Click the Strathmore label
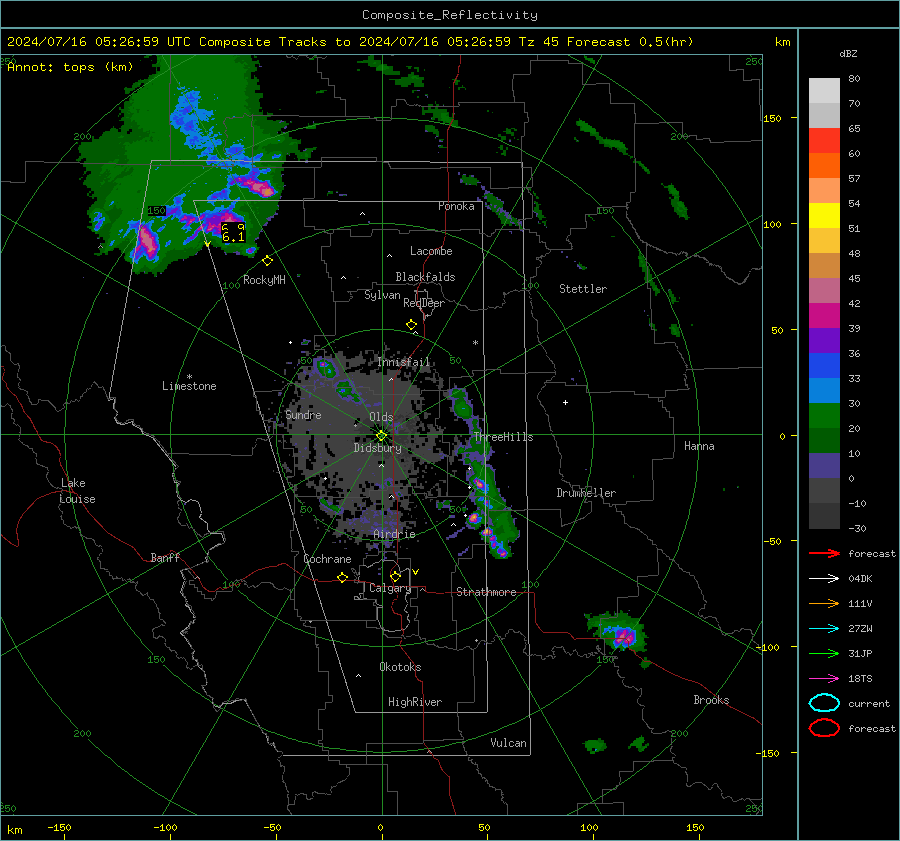Image resolution: width=900 pixels, height=841 pixels. [486, 592]
